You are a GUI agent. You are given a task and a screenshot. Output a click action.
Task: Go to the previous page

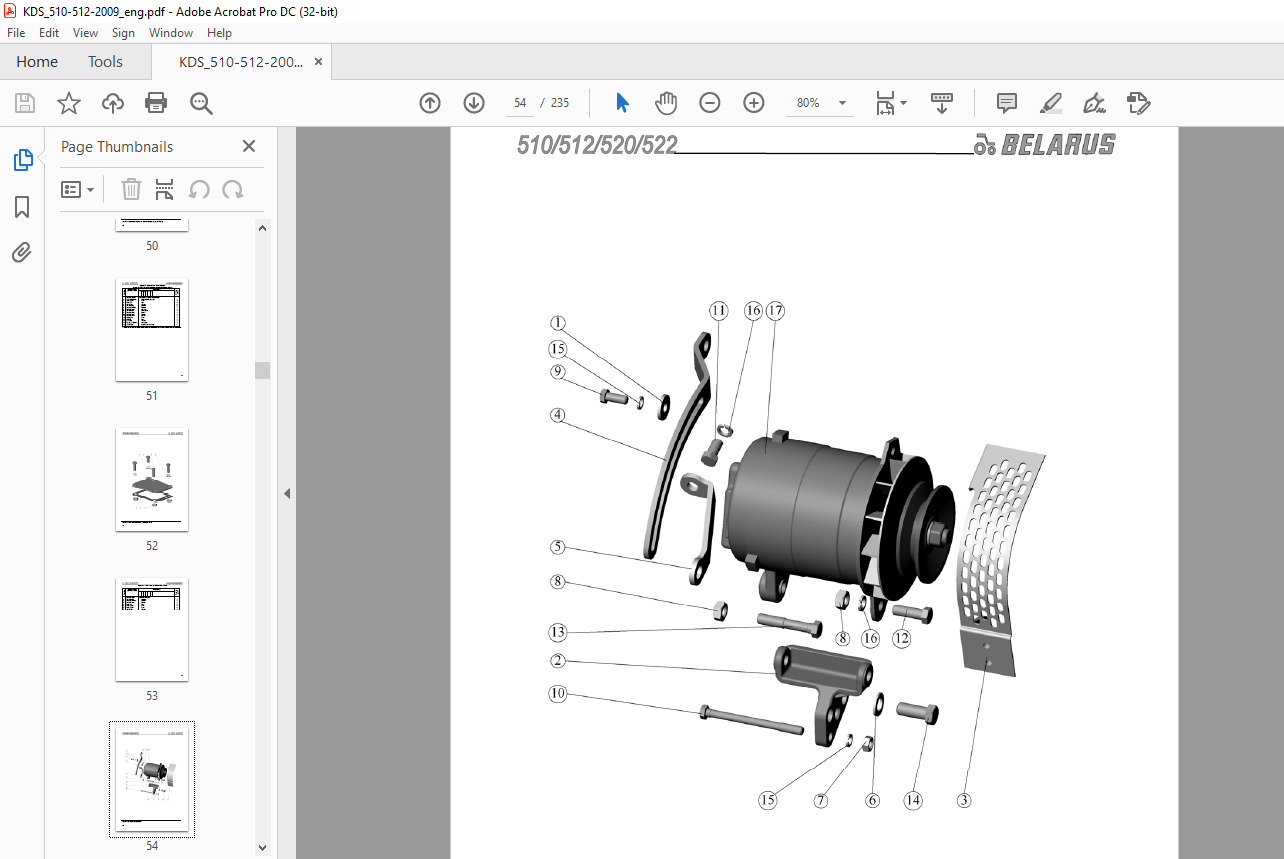click(430, 103)
